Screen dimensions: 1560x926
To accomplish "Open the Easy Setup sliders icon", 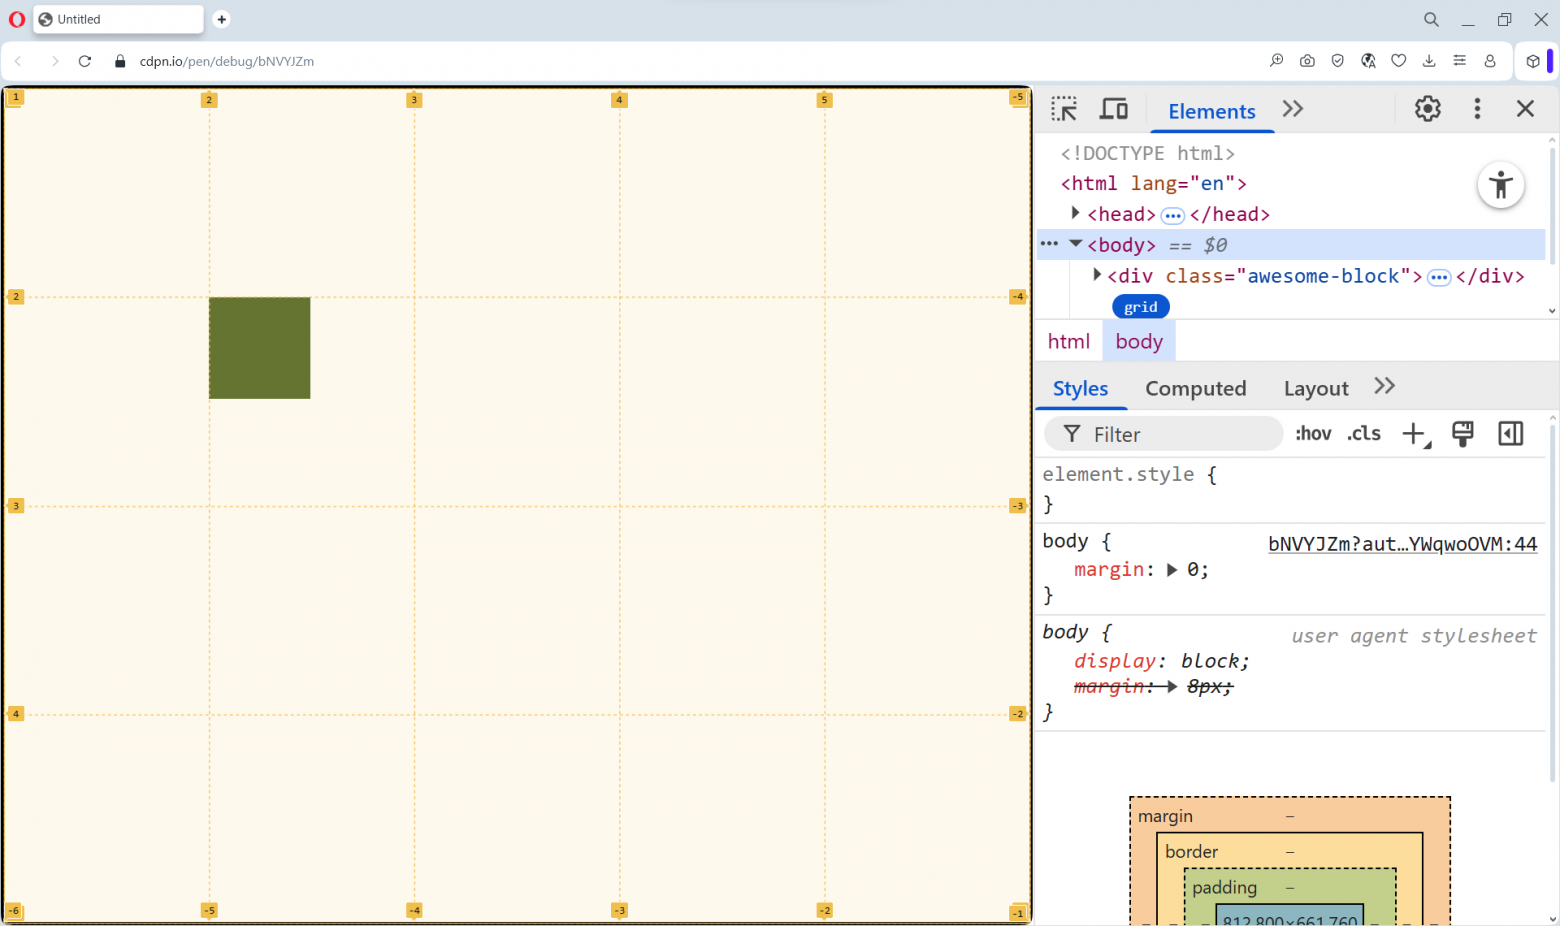I will (x=1460, y=61).
